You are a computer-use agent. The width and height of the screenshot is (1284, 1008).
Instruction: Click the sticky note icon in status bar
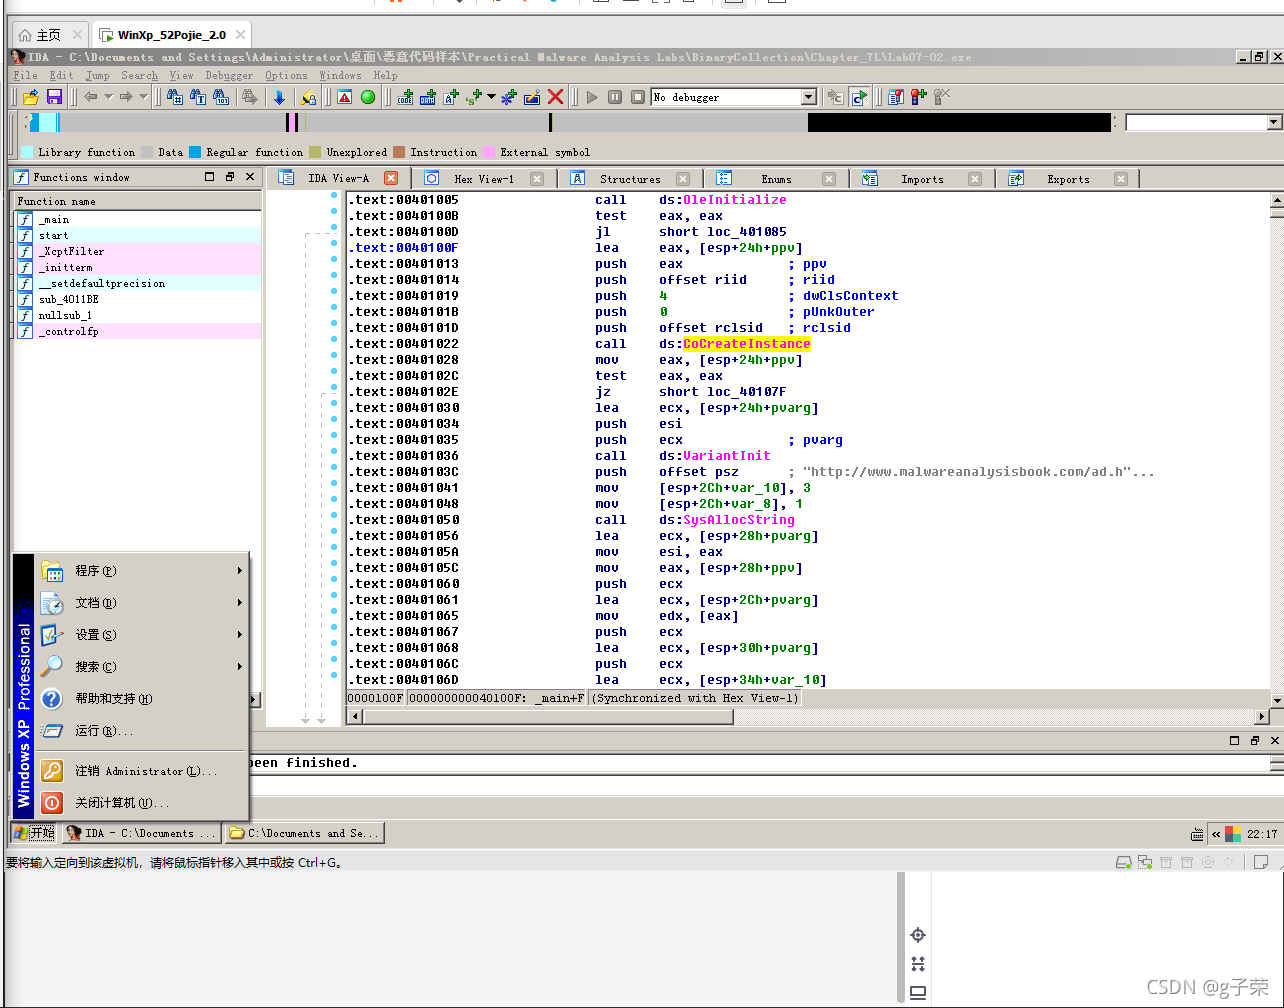1263,862
